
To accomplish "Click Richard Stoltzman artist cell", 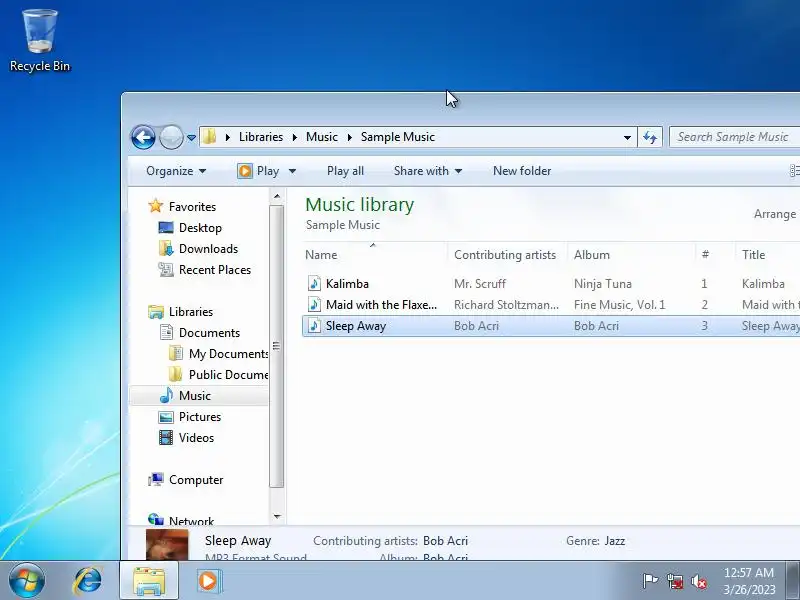I will 506,305.
